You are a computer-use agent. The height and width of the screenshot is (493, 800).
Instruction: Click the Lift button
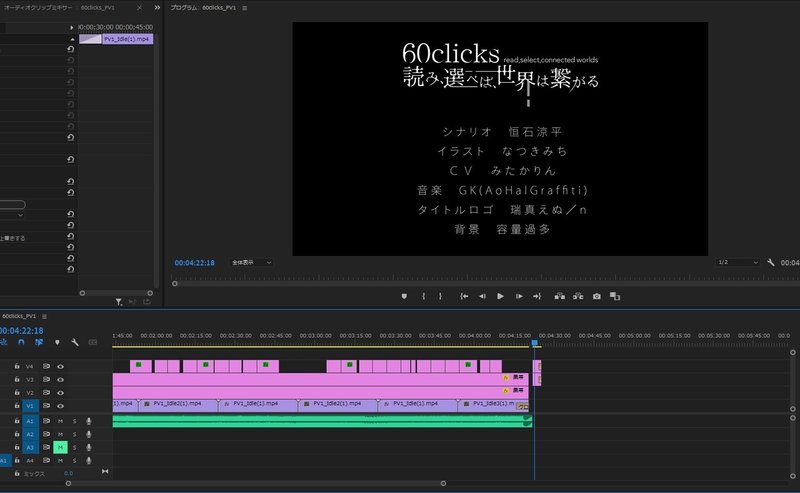point(560,296)
